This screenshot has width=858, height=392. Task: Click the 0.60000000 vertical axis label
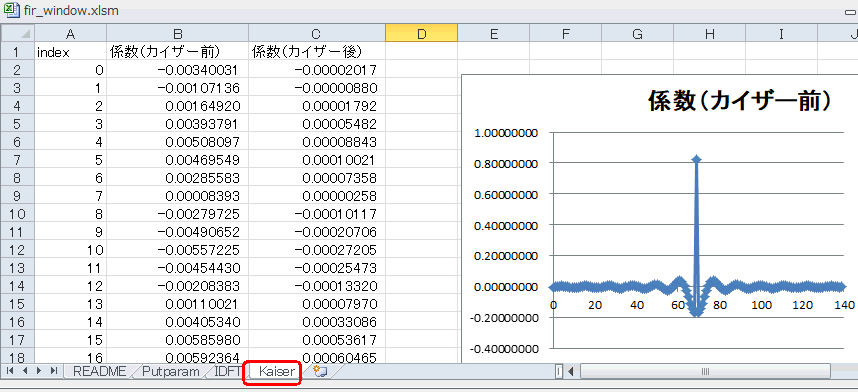point(505,194)
